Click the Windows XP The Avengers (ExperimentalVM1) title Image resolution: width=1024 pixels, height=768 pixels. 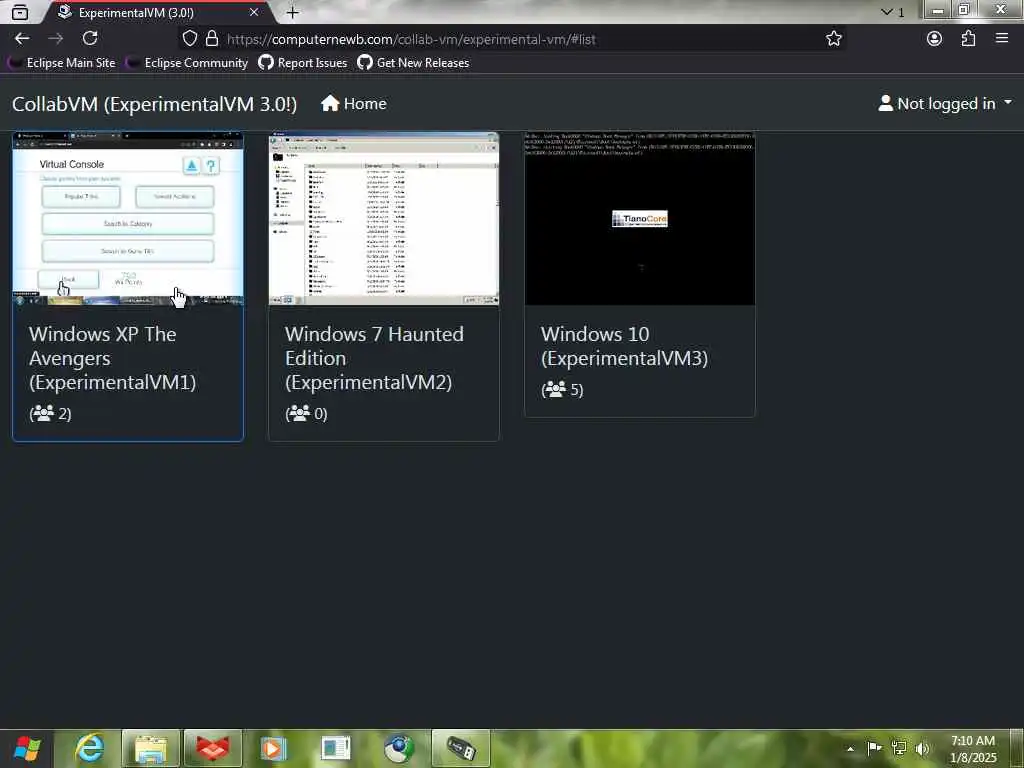[x=112, y=358]
